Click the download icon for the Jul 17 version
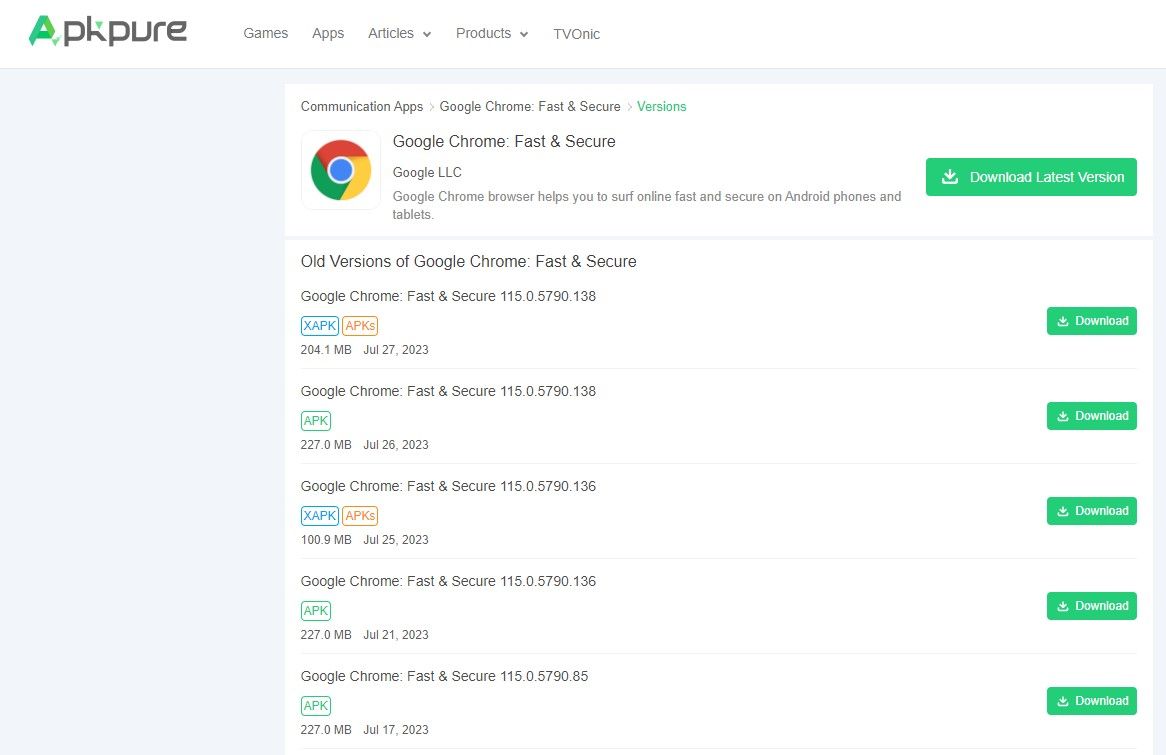 1063,701
